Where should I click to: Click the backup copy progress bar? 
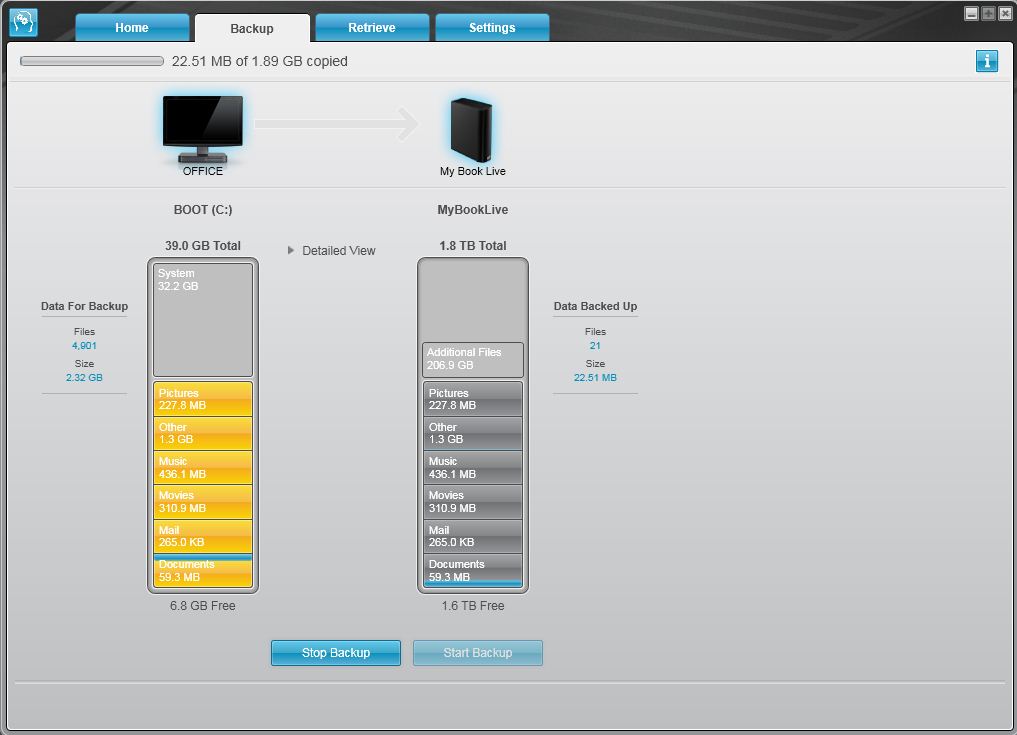point(91,61)
